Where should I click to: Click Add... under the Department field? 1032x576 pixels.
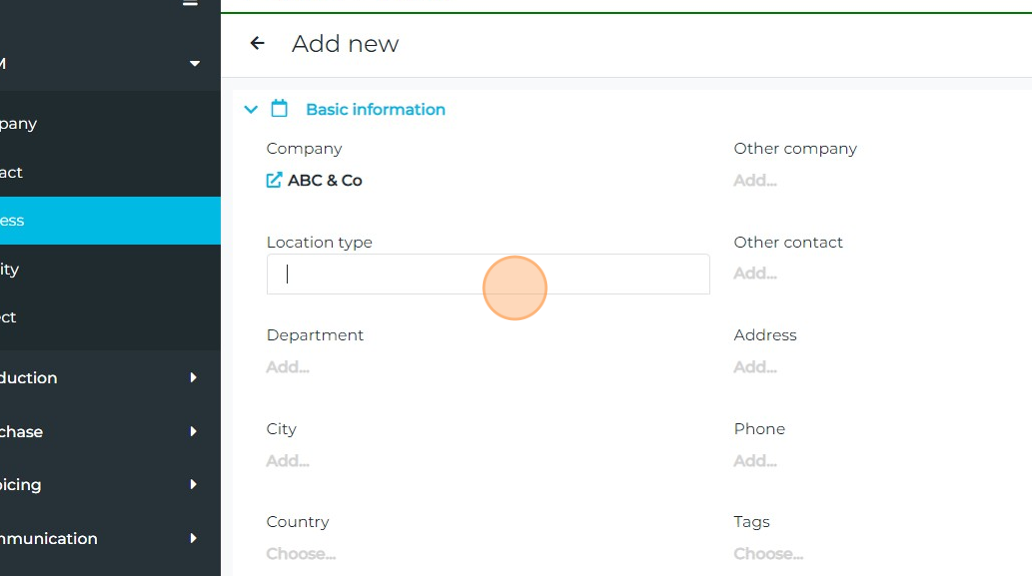click(x=288, y=367)
